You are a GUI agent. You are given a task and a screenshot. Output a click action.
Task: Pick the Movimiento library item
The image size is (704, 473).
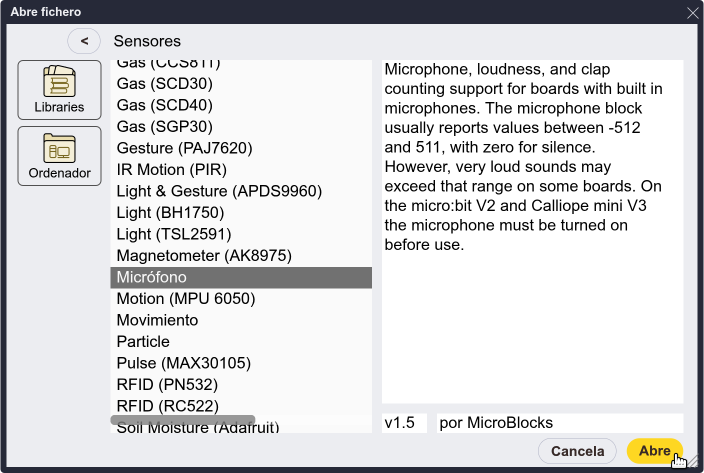click(x=241, y=320)
